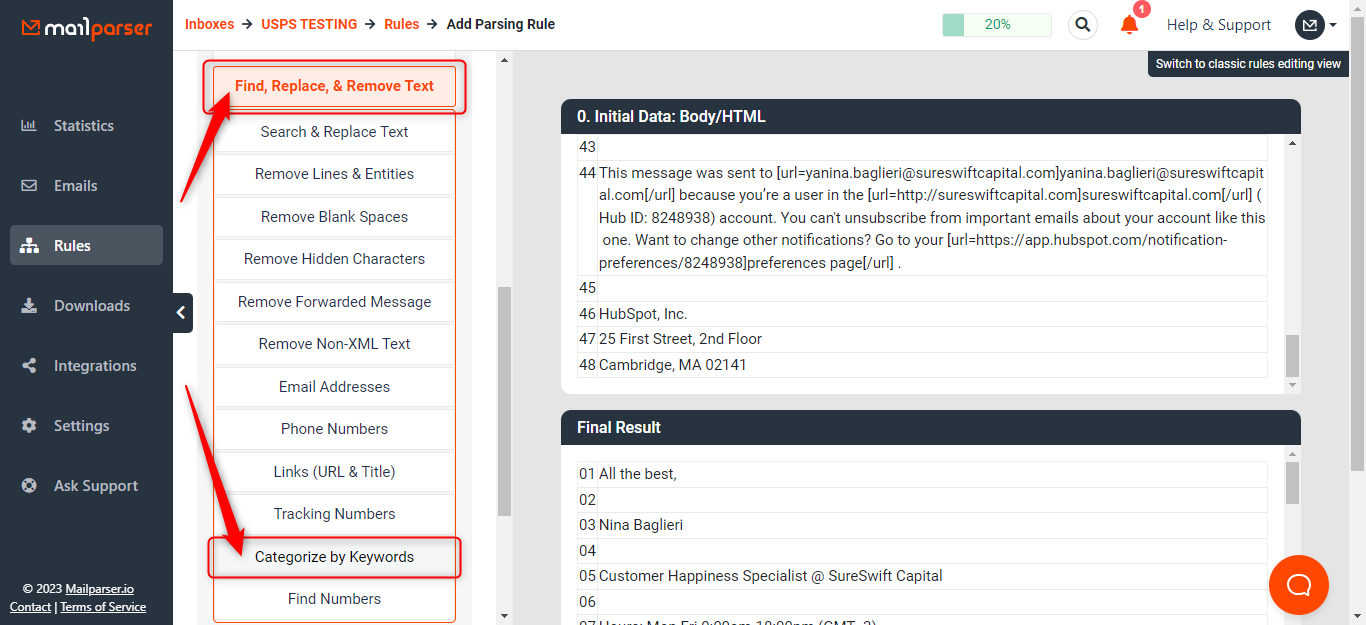
Task: Open the Rules breadcrumb link
Action: click(402, 24)
